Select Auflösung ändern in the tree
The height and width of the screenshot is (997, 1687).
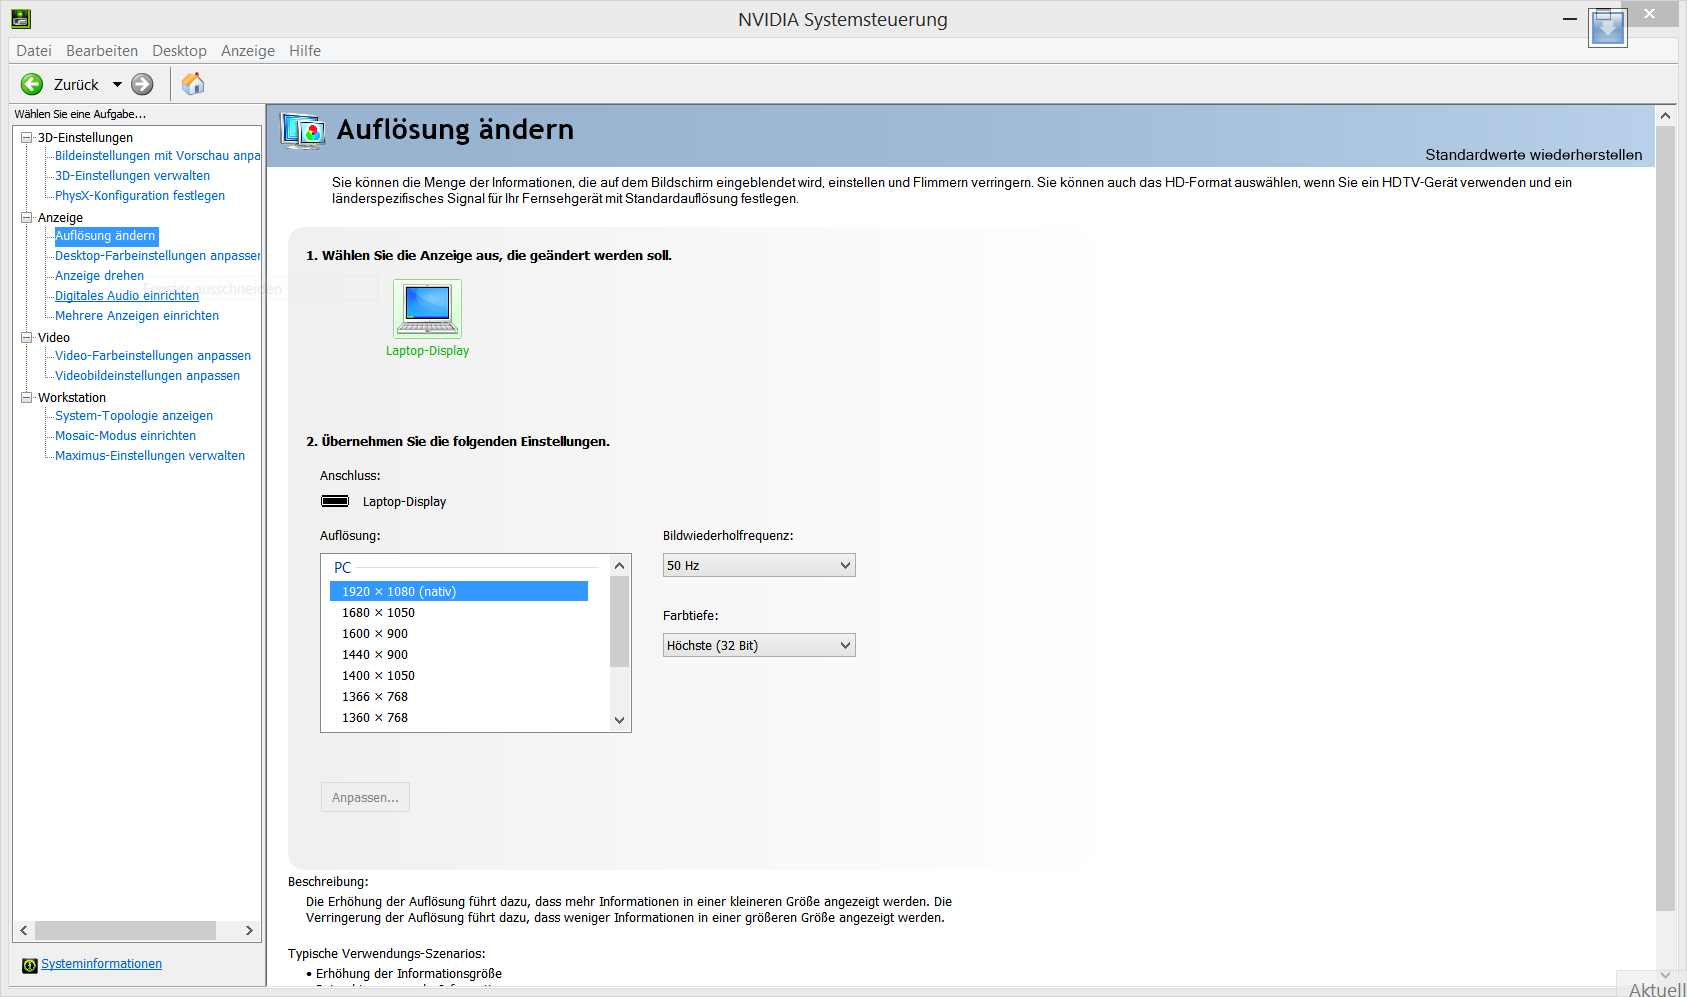tap(106, 236)
